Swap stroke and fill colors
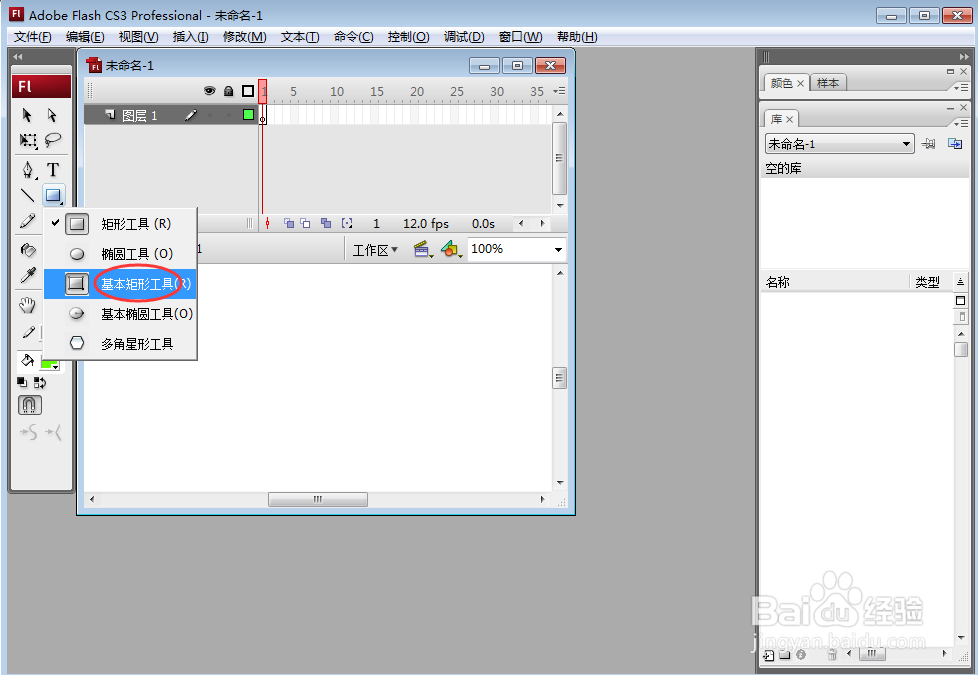Image resolution: width=978 pixels, height=675 pixels. (40, 382)
